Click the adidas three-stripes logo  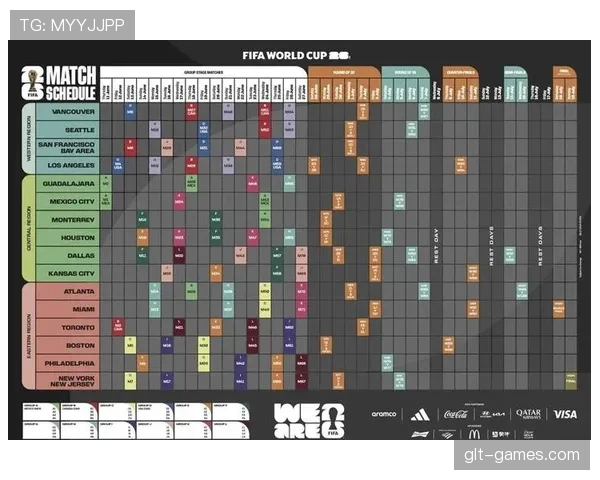tap(420, 415)
